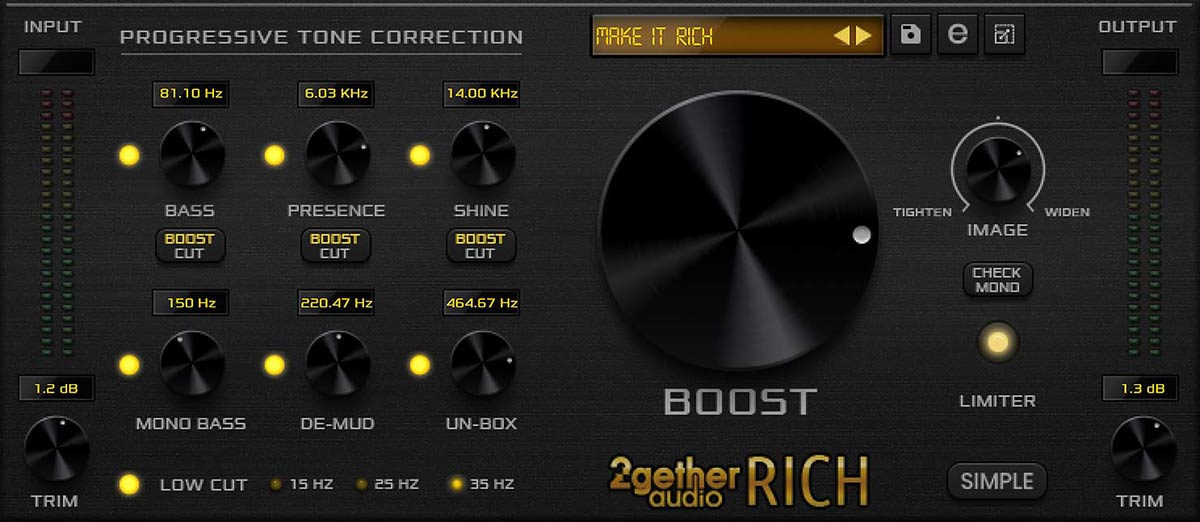Toggle the LOW CUT yellow LED
Screen dimensions: 1200x522
coord(129,484)
